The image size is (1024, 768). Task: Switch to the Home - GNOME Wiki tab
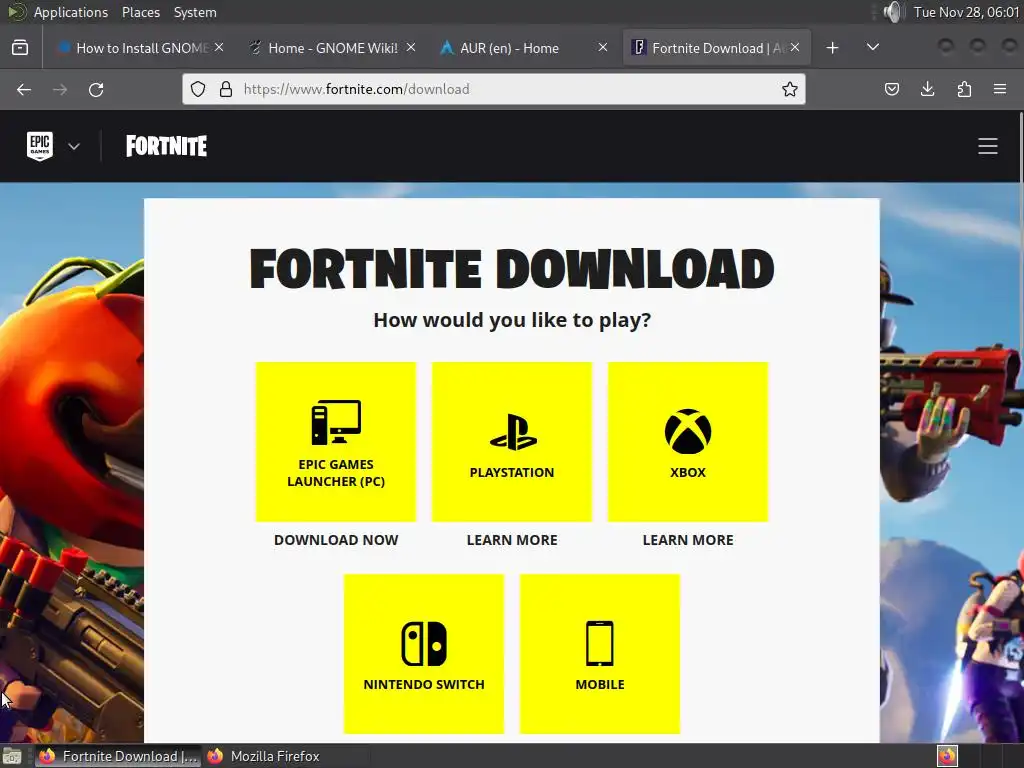[x=333, y=48]
